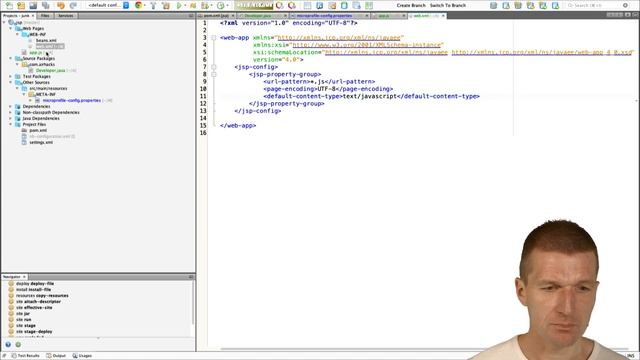Collapse the Project Files node

pyautogui.click(x=11, y=124)
